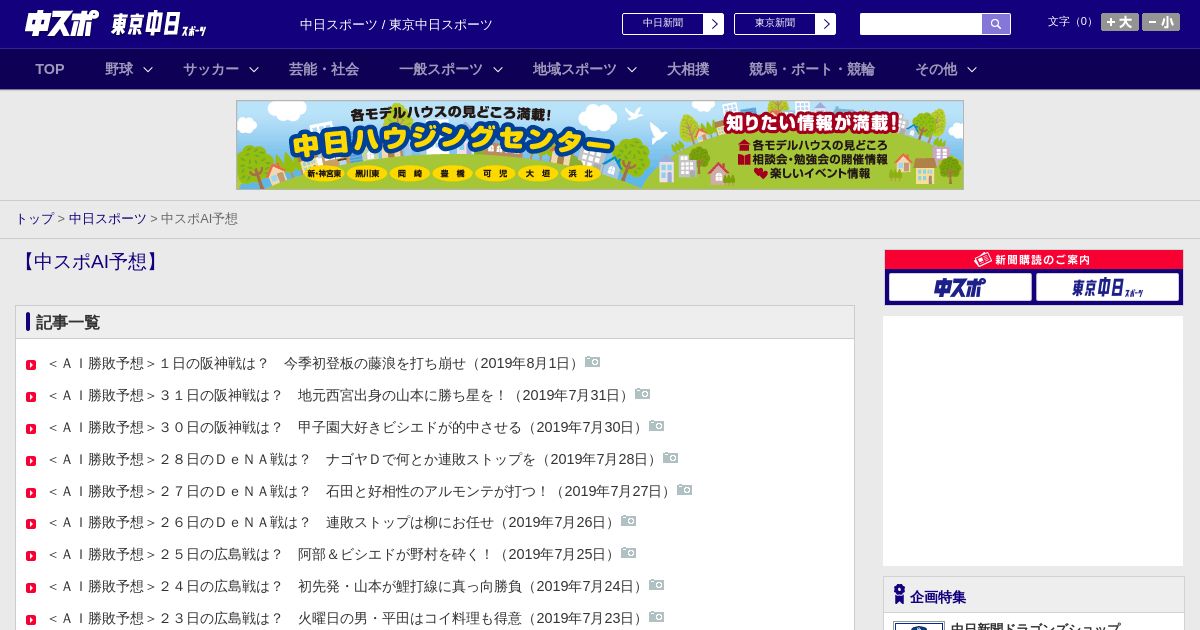The width and height of the screenshot is (1200, 630).
Task: Open article about 1日の阪神戦 藤浪
Action: (x=315, y=363)
